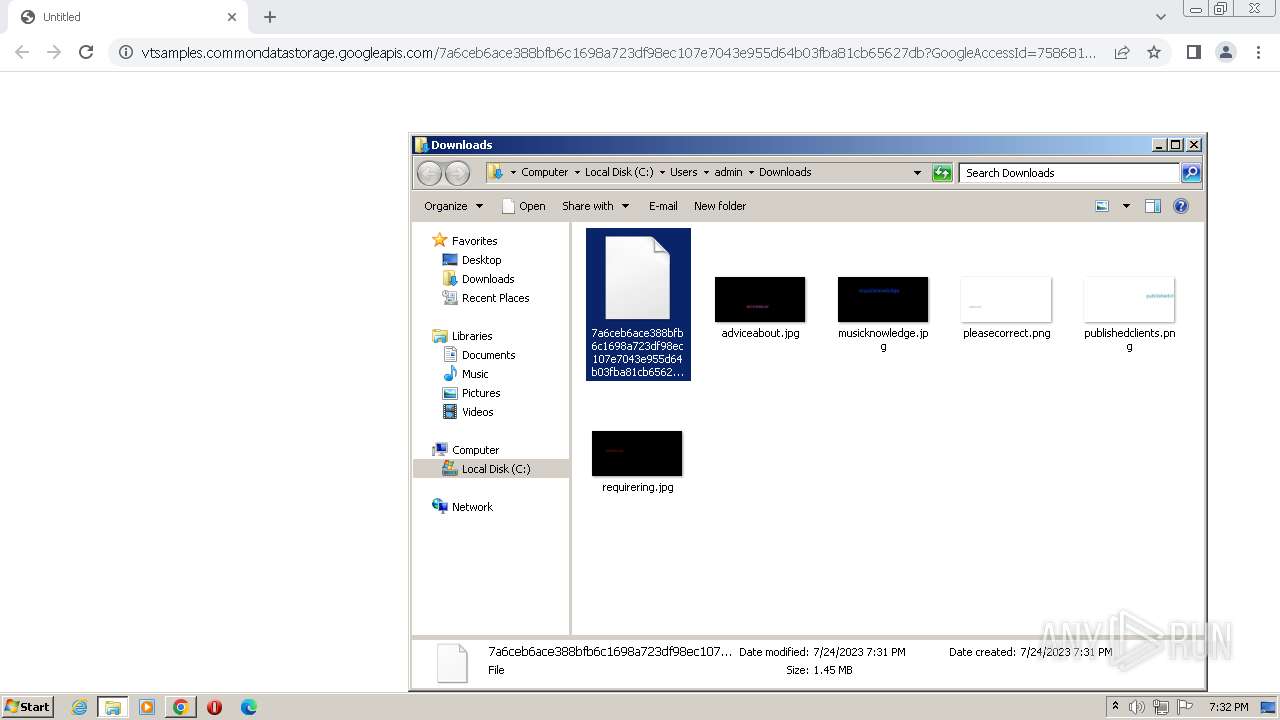Select the 7a6ceb6ace388bfb file icon
The height and width of the screenshot is (720, 1280).
[x=638, y=279]
